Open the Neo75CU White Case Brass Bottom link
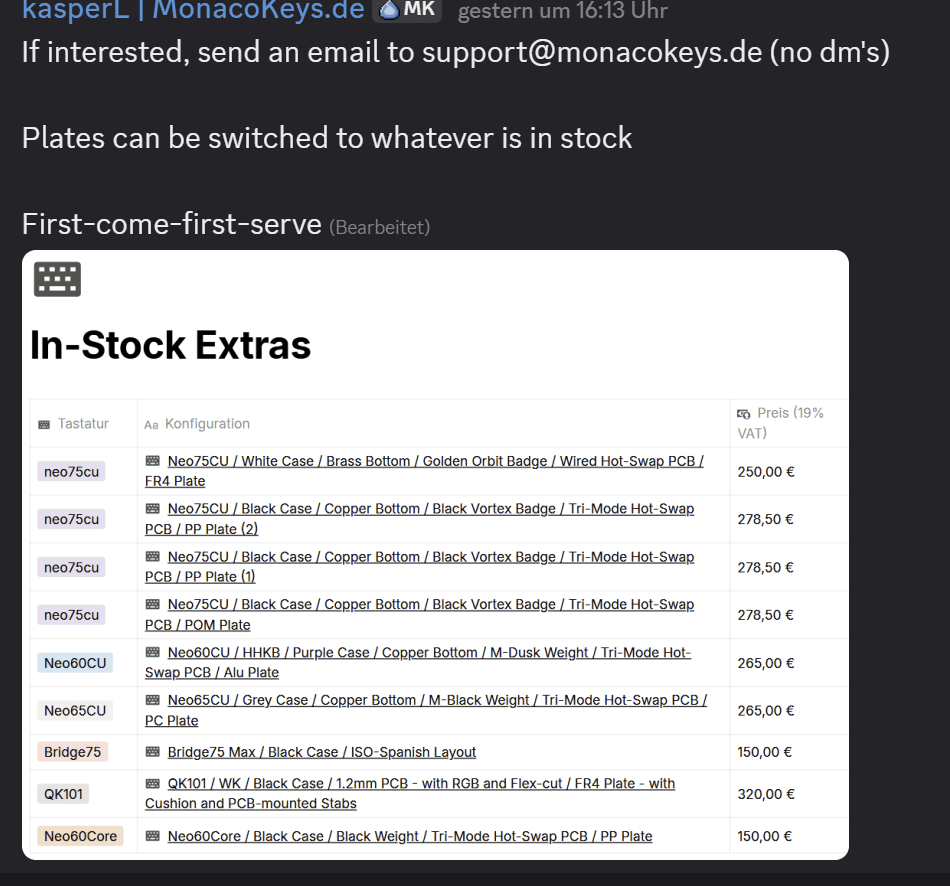This screenshot has width=950, height=886. pyautogui.click(x=424, y=471)
